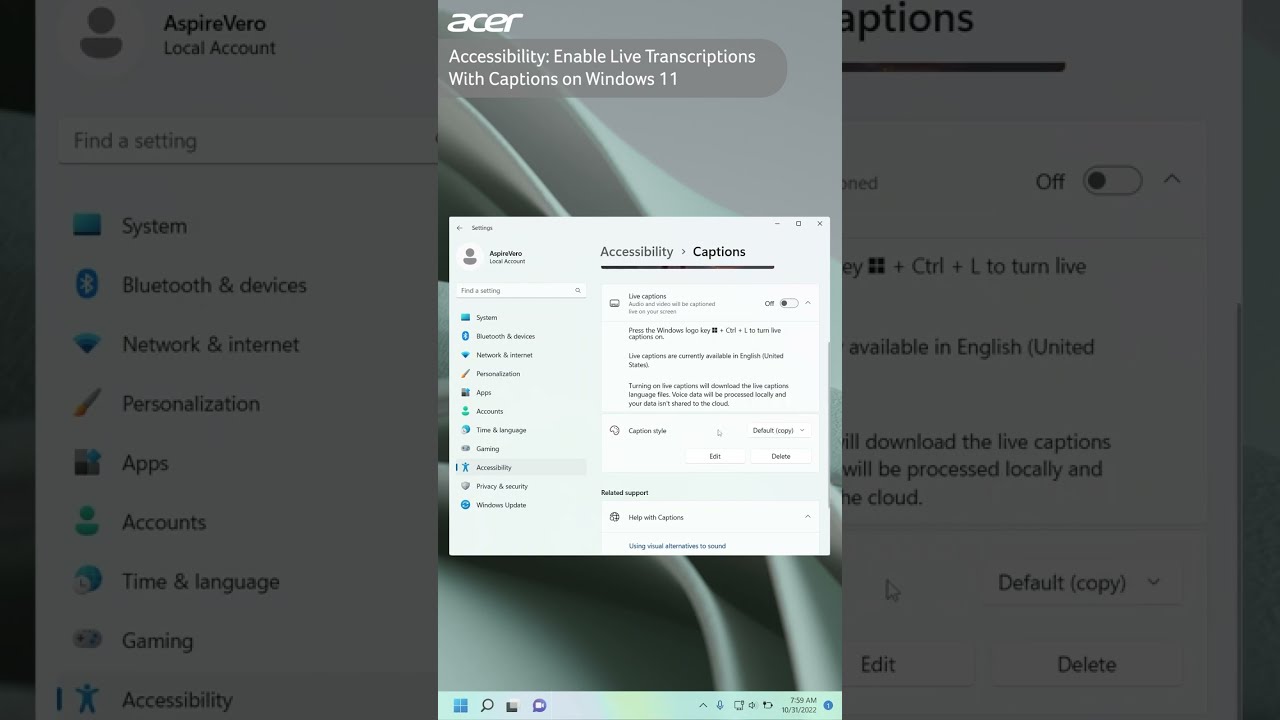1280x720 pixels.
Task: Open the notification badge next to the clock
Action: point(828,706)
